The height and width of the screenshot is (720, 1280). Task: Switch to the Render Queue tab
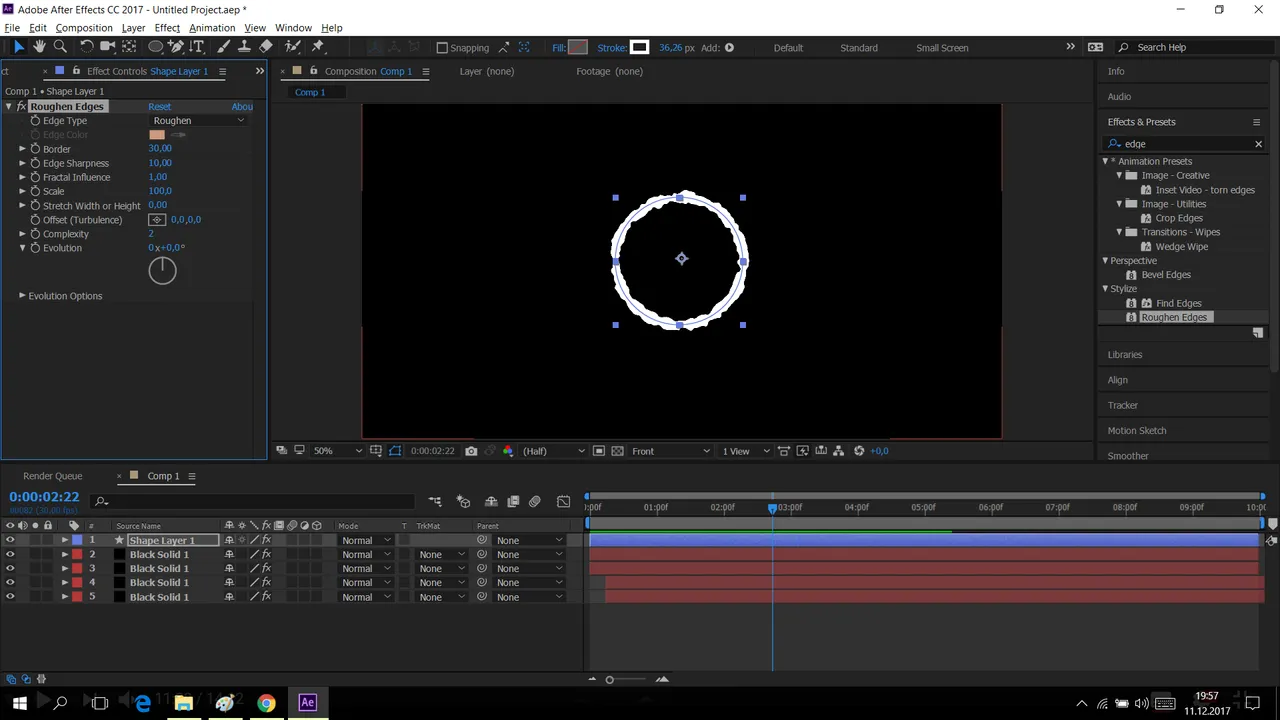[53, 476]
